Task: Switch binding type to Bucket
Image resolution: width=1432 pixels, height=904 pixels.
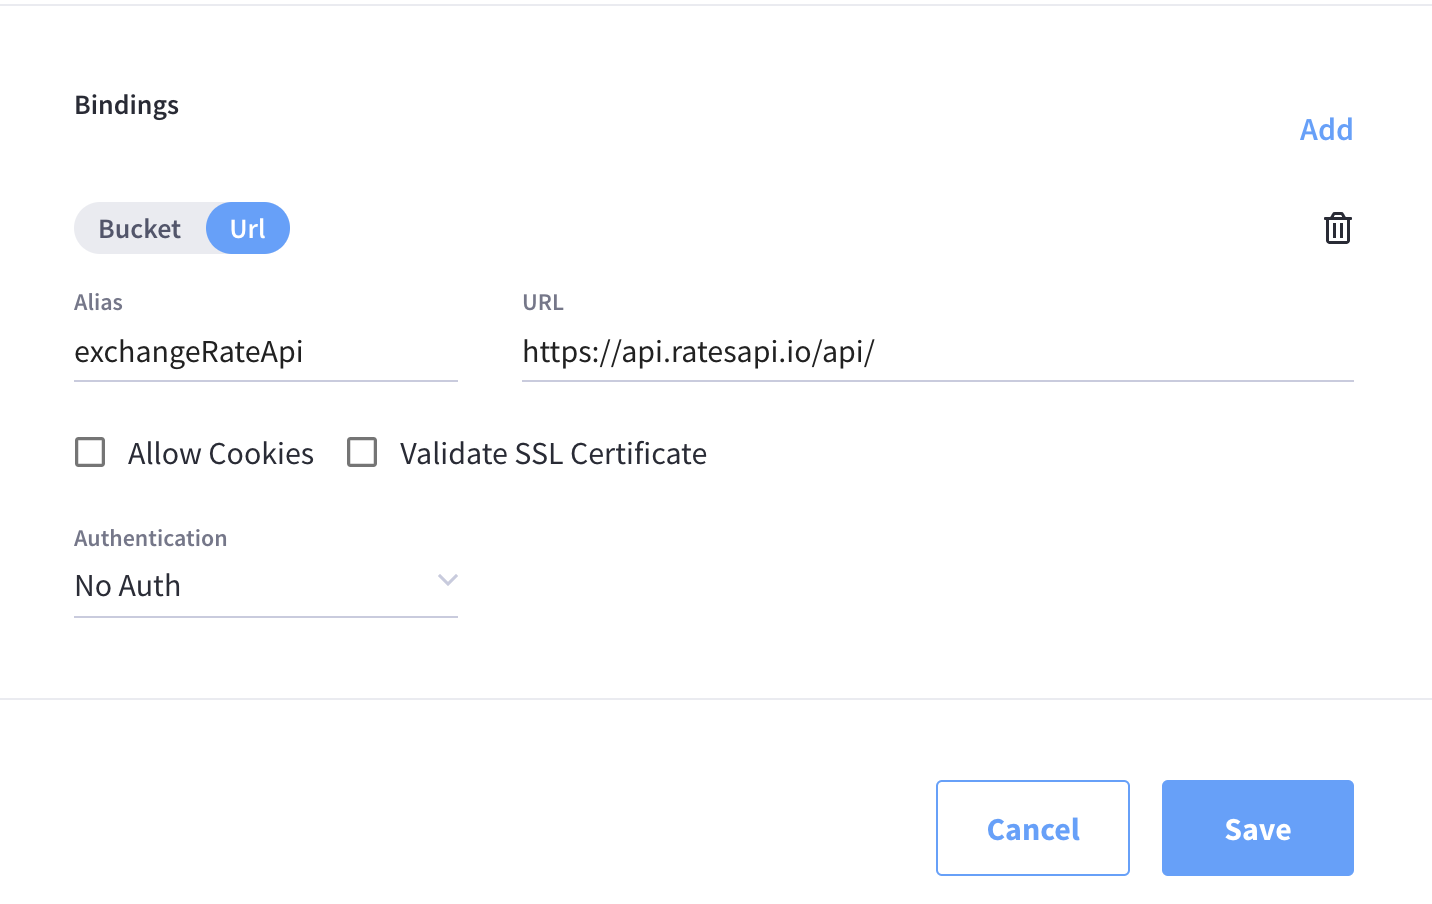Action: tap(140, 229)
